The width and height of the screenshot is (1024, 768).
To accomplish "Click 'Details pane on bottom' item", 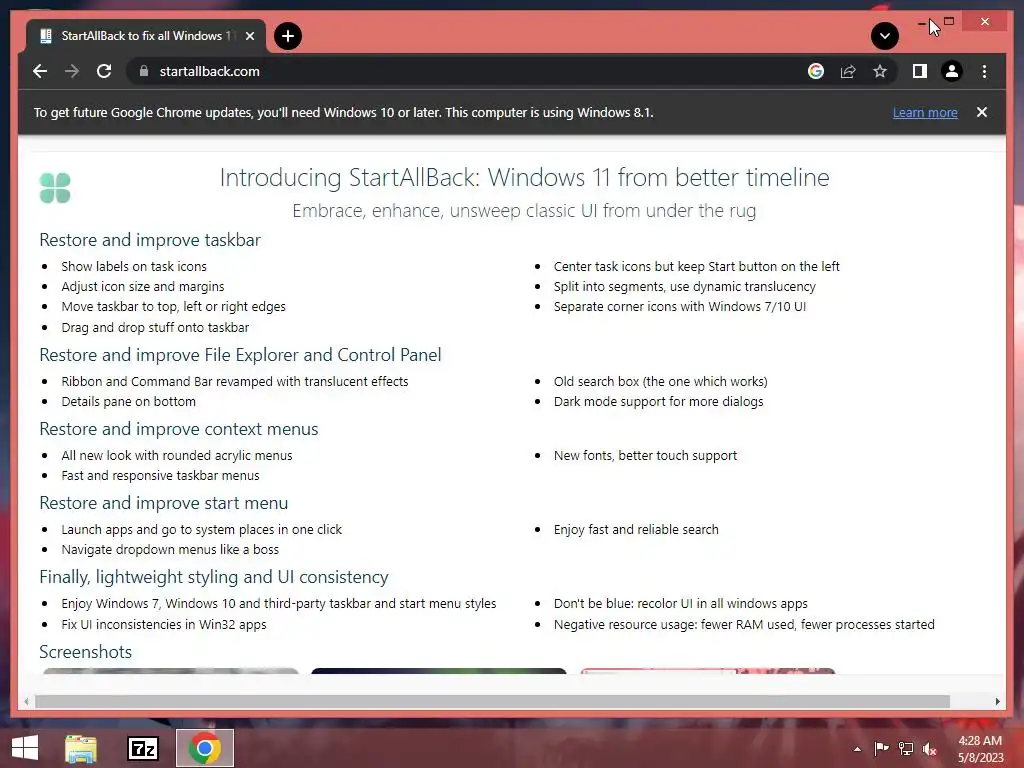I will pyautogui.click(x=129, y=402).
